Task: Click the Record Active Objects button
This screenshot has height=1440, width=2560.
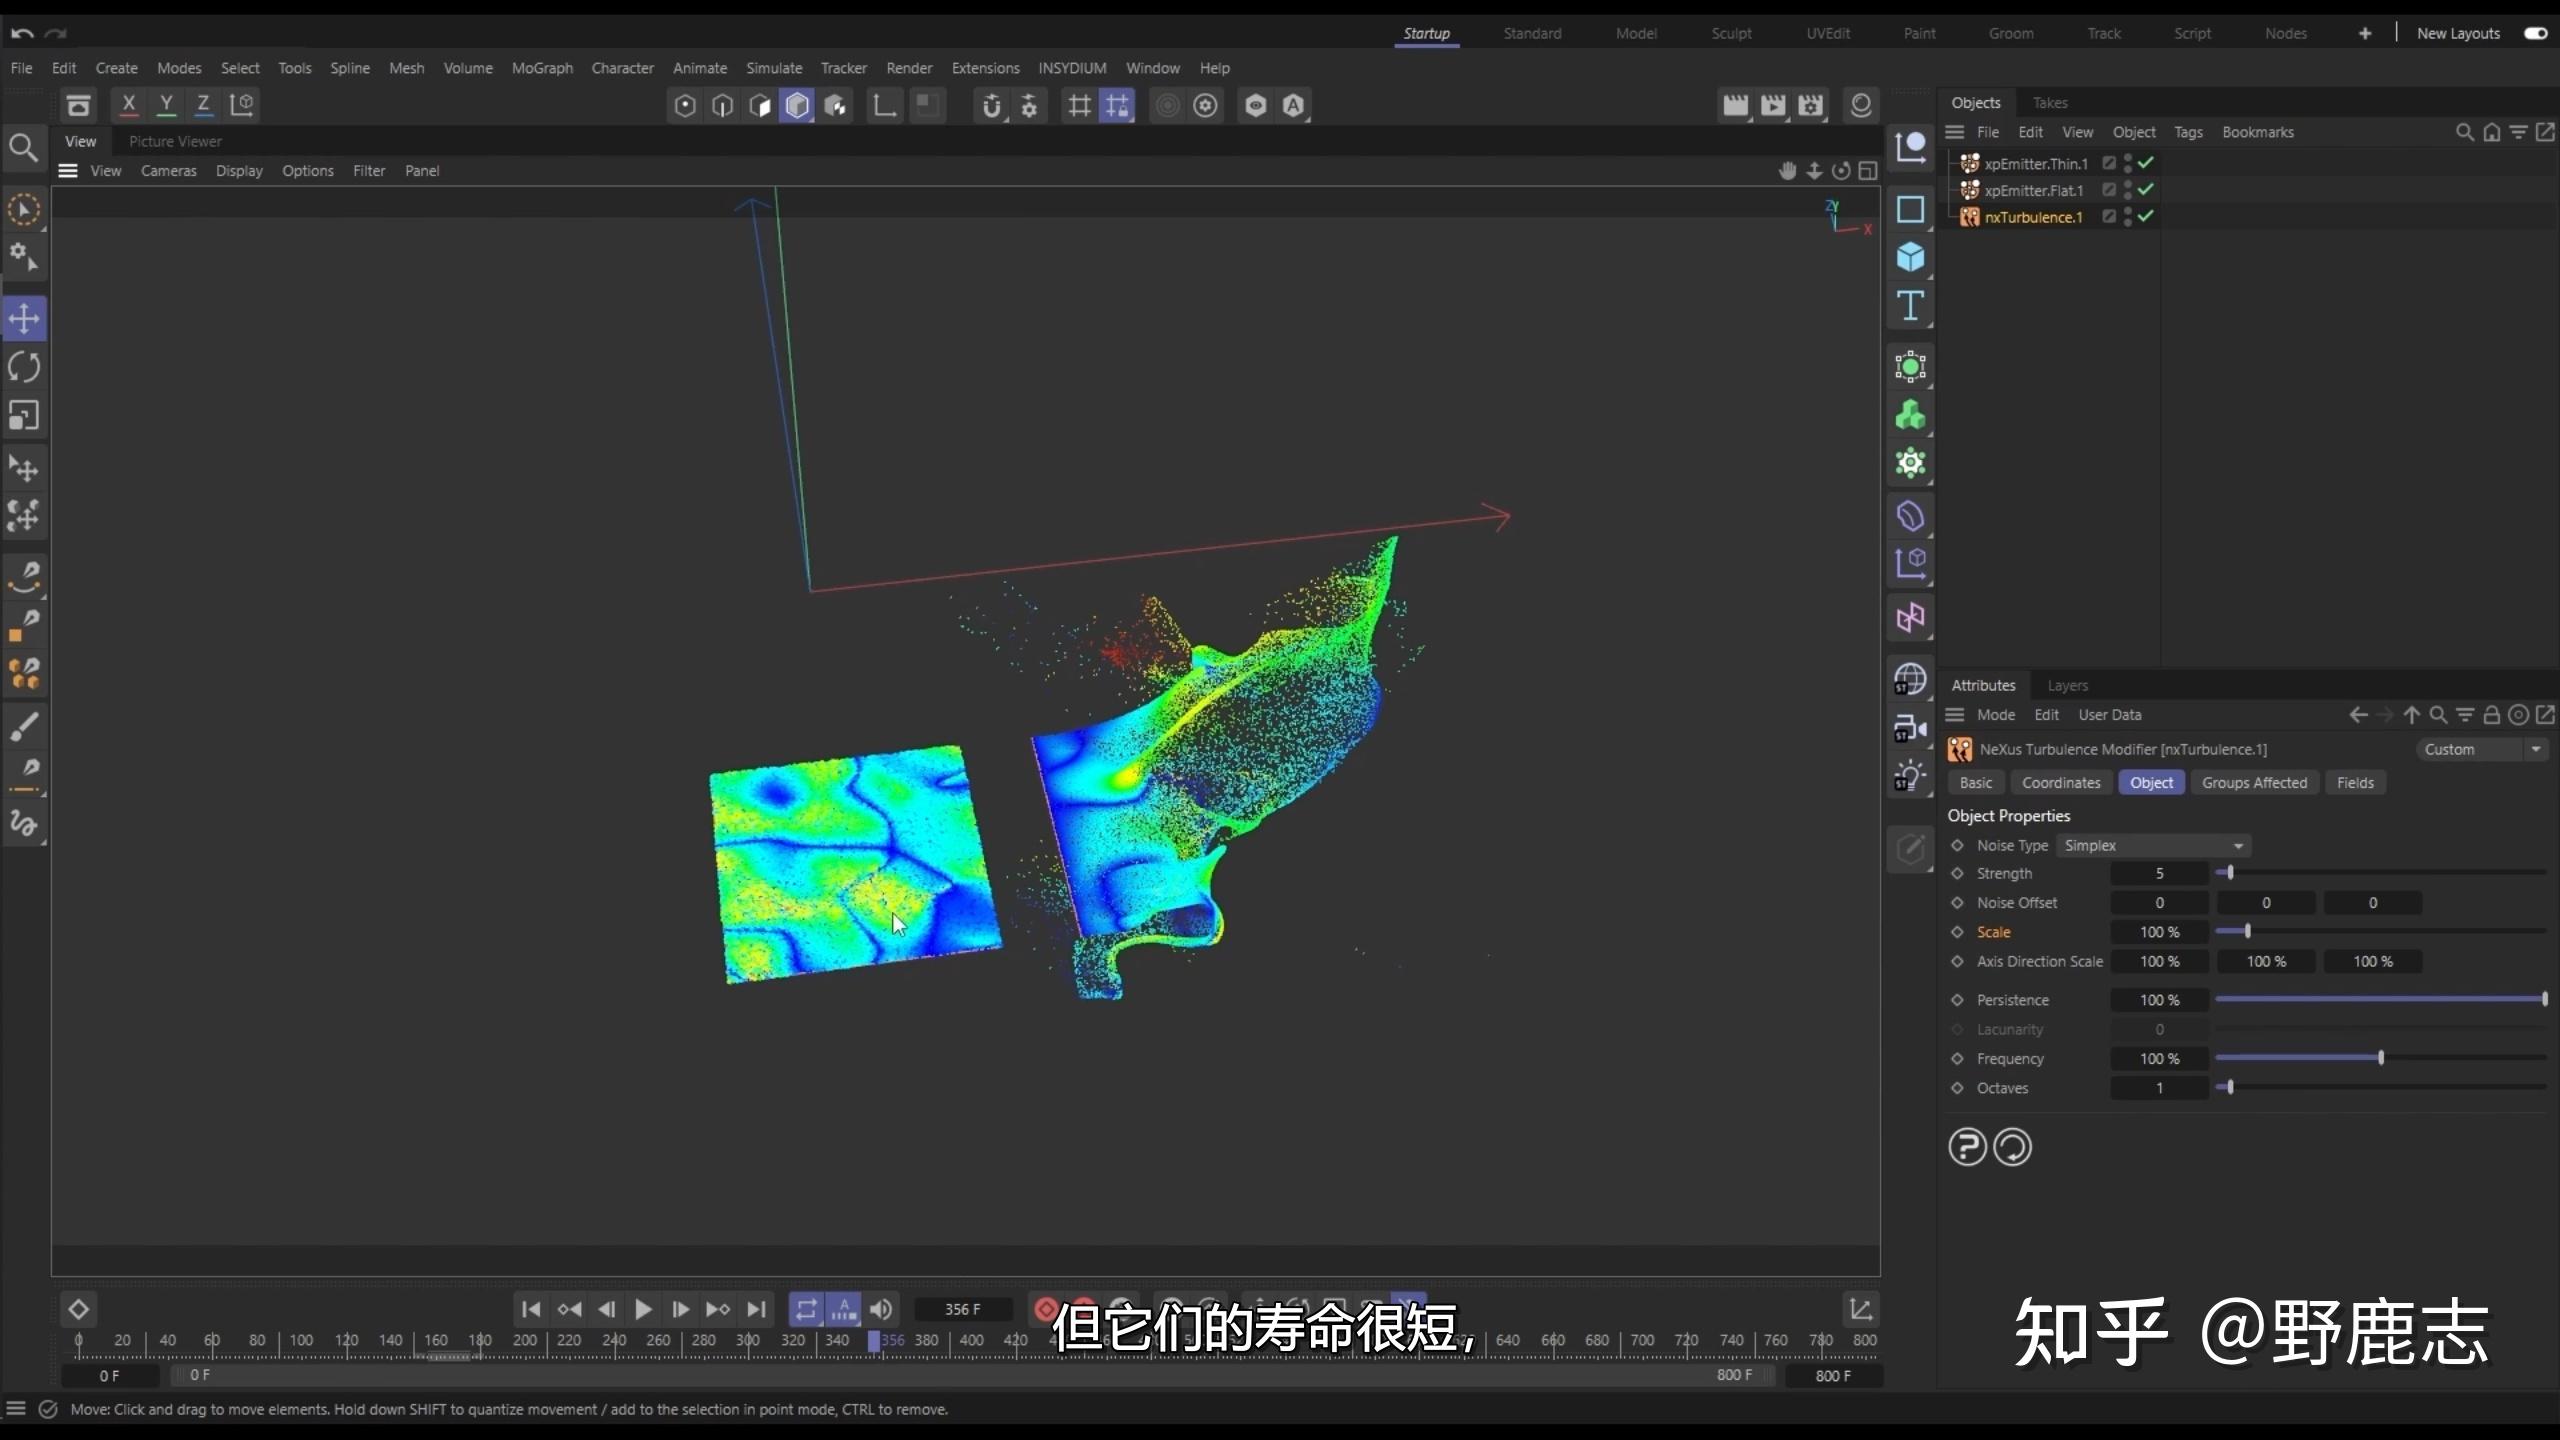Action: 1046,1309
